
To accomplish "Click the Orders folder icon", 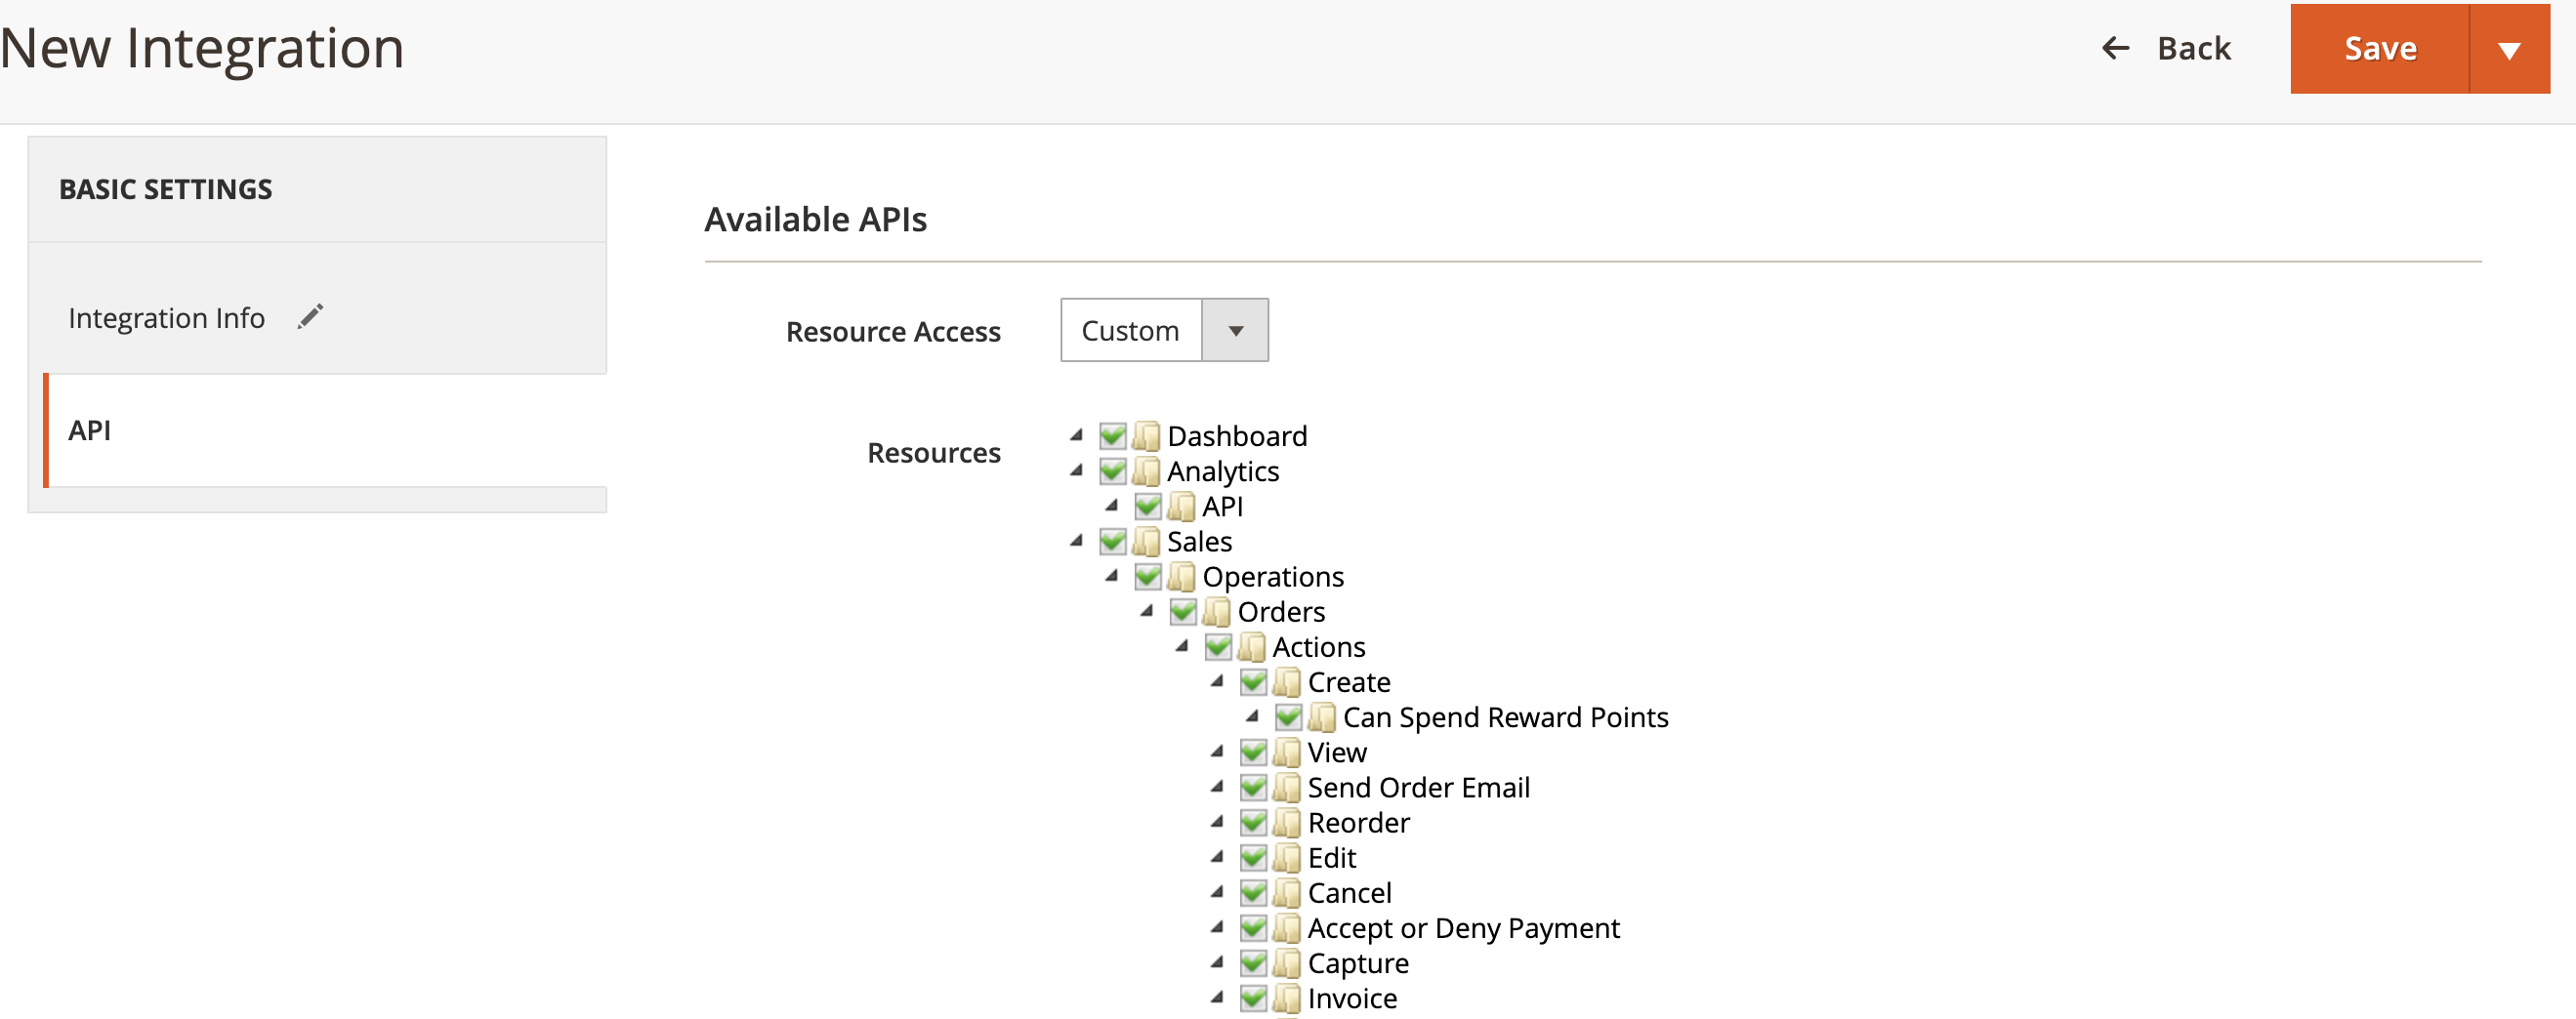I will click(1216, 611).
